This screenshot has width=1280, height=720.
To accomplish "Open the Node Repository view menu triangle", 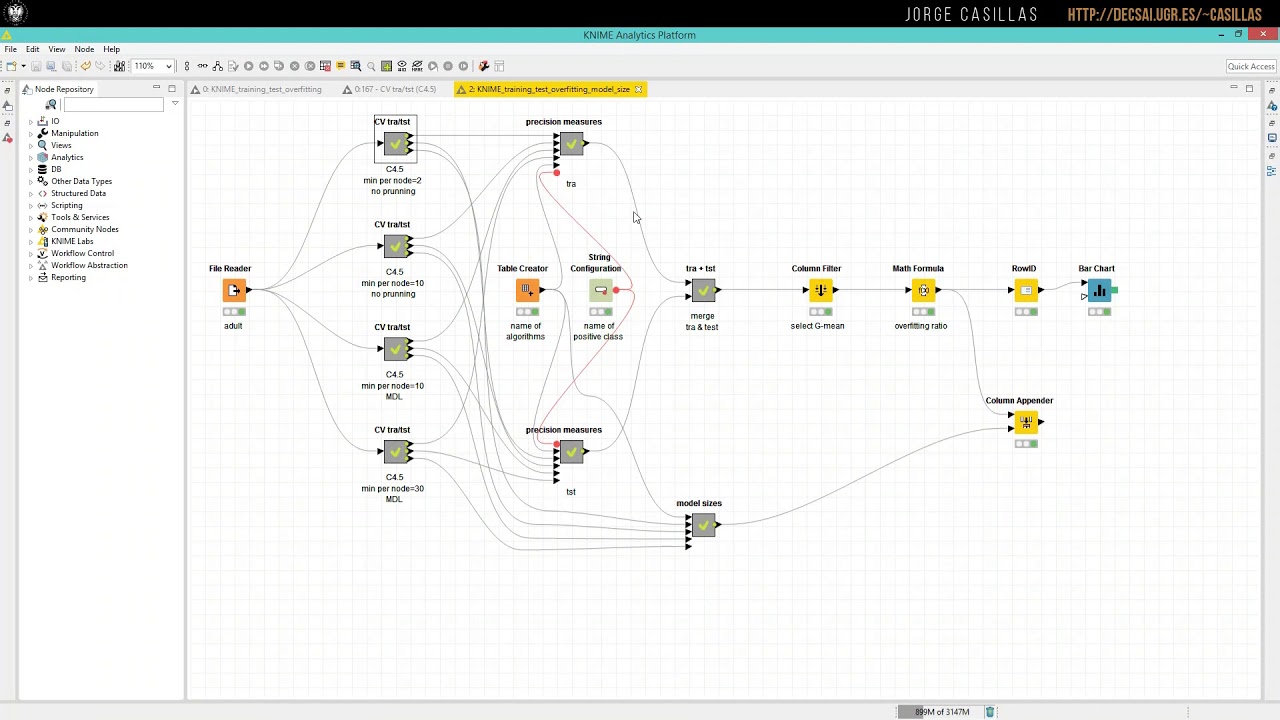I will click(x=175, y=104).
